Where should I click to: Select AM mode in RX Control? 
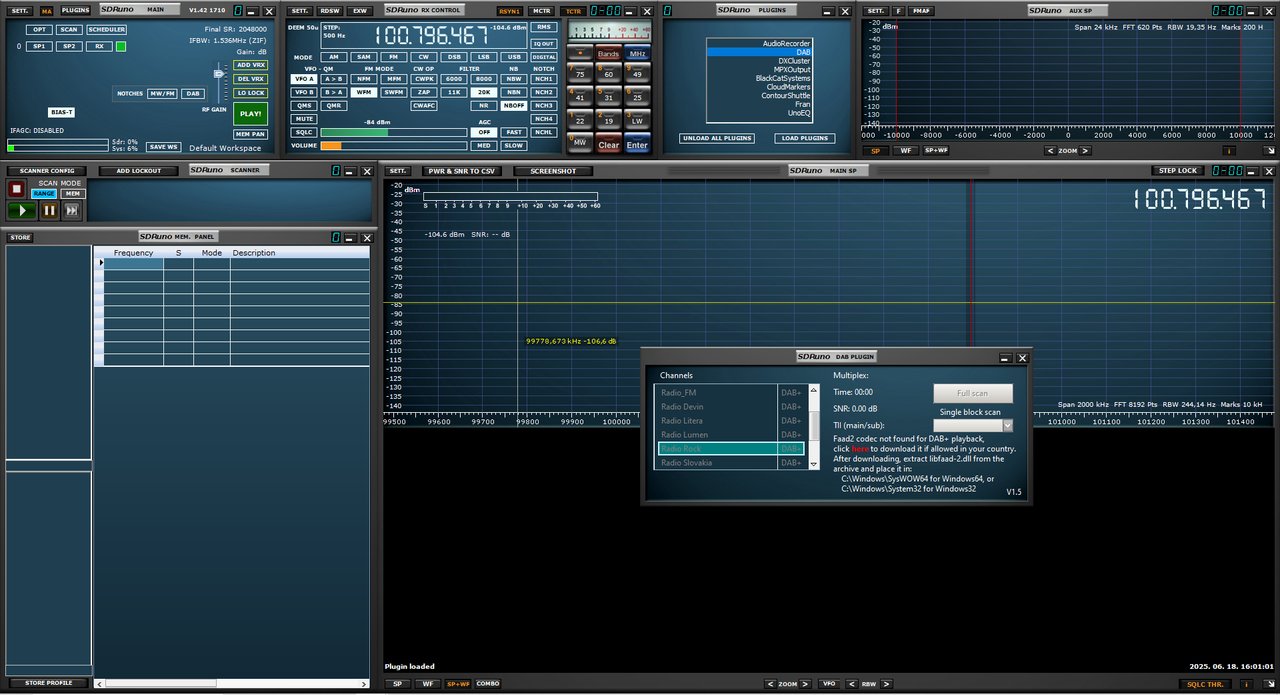(334, 57)
